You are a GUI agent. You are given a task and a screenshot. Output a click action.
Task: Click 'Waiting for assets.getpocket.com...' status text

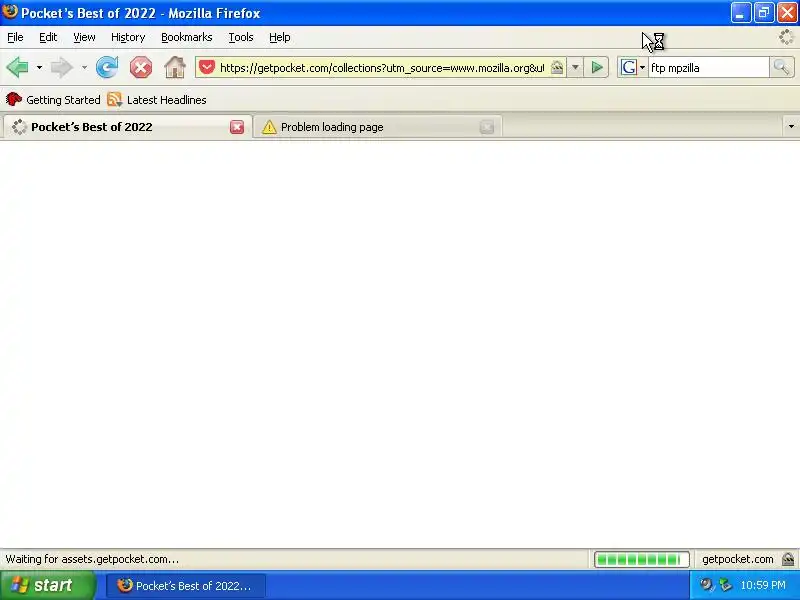tap(92, 559)
